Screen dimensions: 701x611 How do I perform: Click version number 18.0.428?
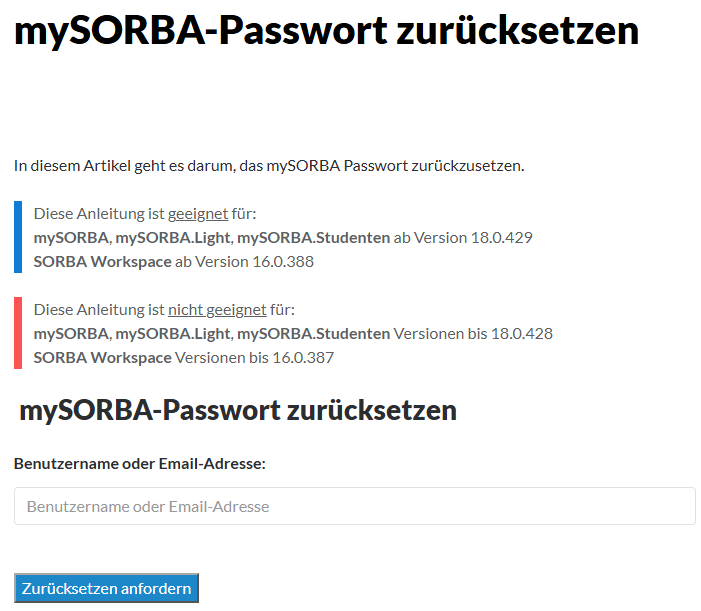pyautogui.click(x=522, y=334)
